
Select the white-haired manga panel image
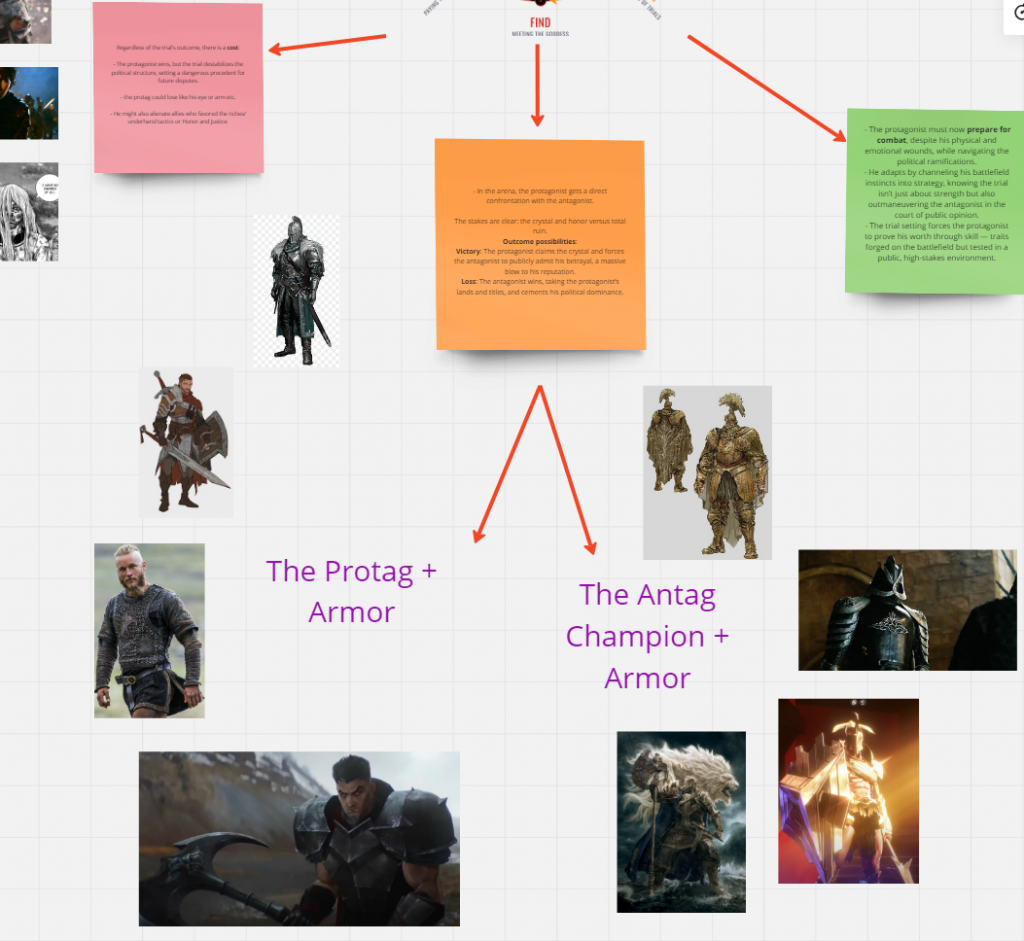click(x=29, y=212)
